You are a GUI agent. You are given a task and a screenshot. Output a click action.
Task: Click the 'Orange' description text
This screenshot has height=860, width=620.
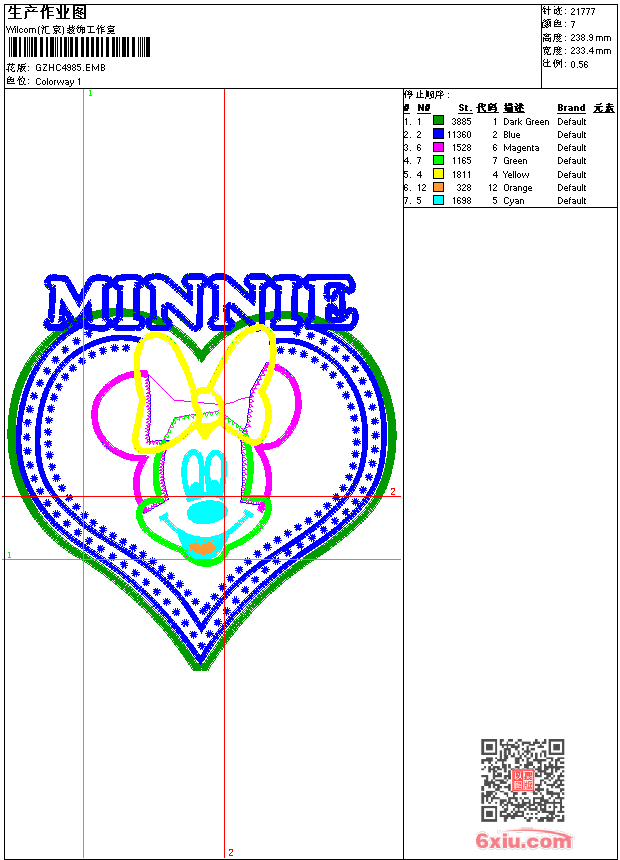tap(518, 188)
